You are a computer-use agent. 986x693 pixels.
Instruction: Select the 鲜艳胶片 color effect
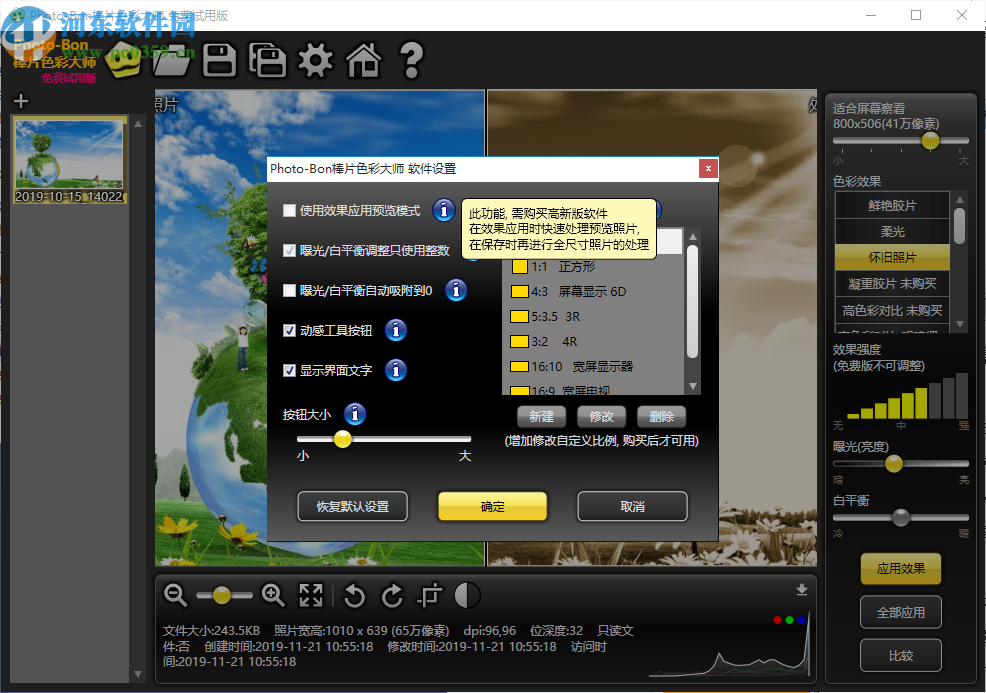[892, 206]
